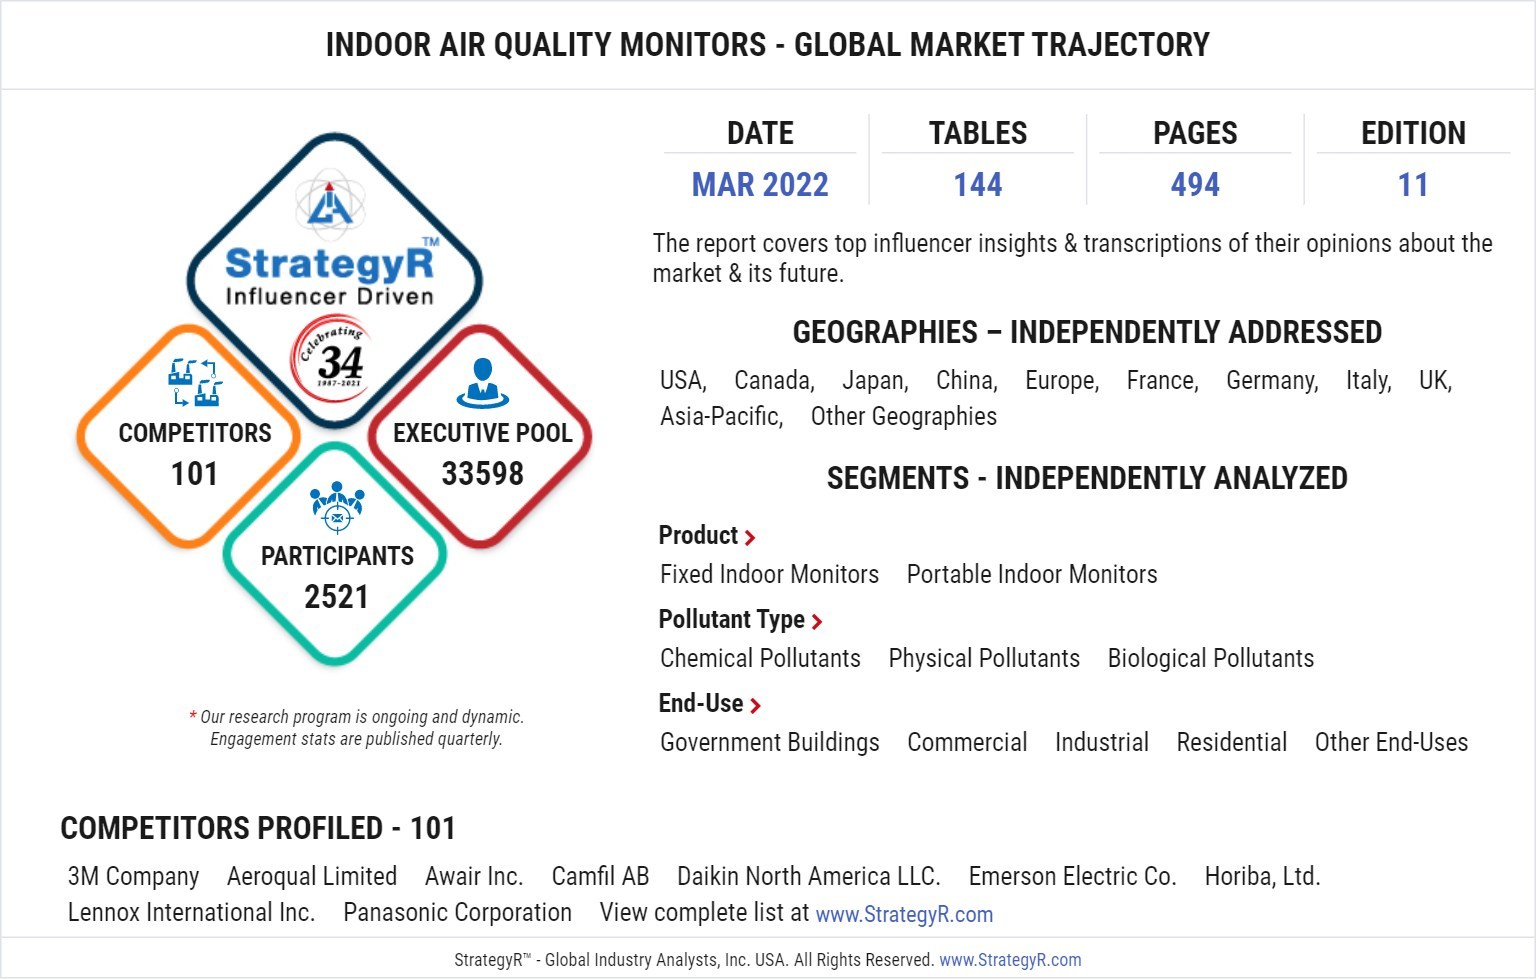Select Fixed Indoor Monitors product segment
Viewport: 1536px width, 979px height.
point(769,575)
